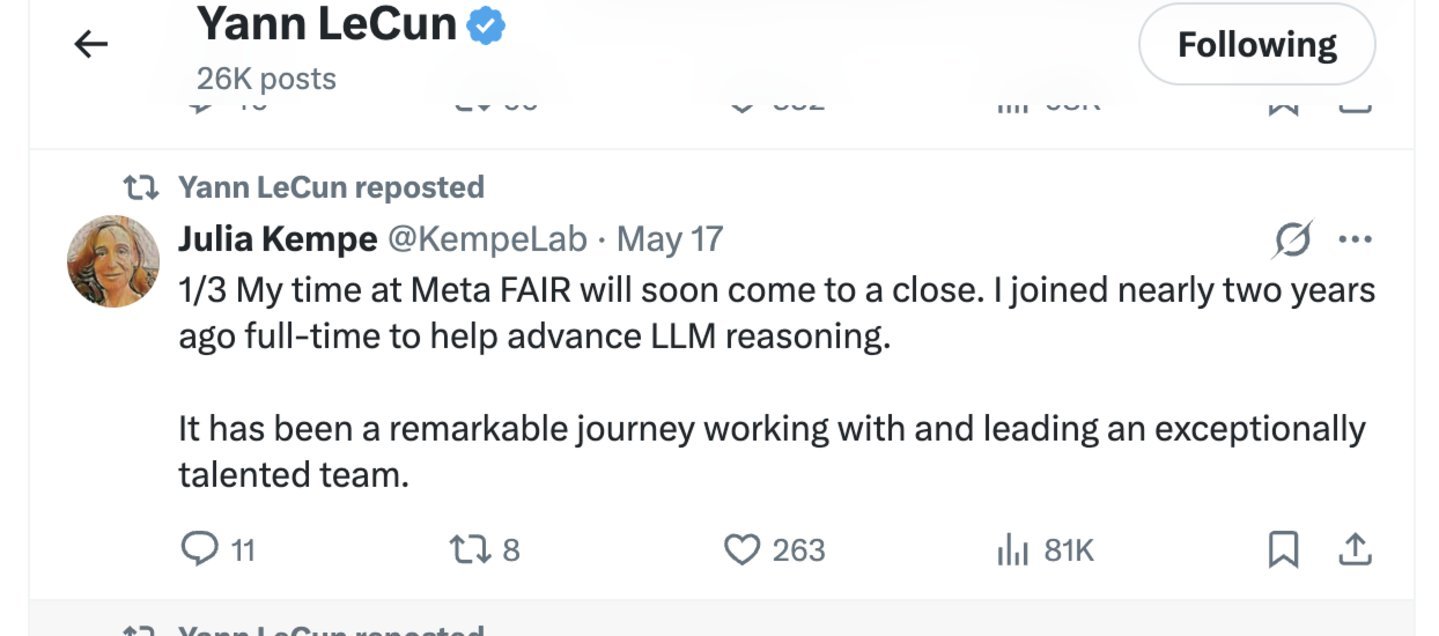Viewport: 1439px width, 636px height.
Task: Click the repost icon beside 'Yann LeCun reposted'
Action: click(137, 187)
